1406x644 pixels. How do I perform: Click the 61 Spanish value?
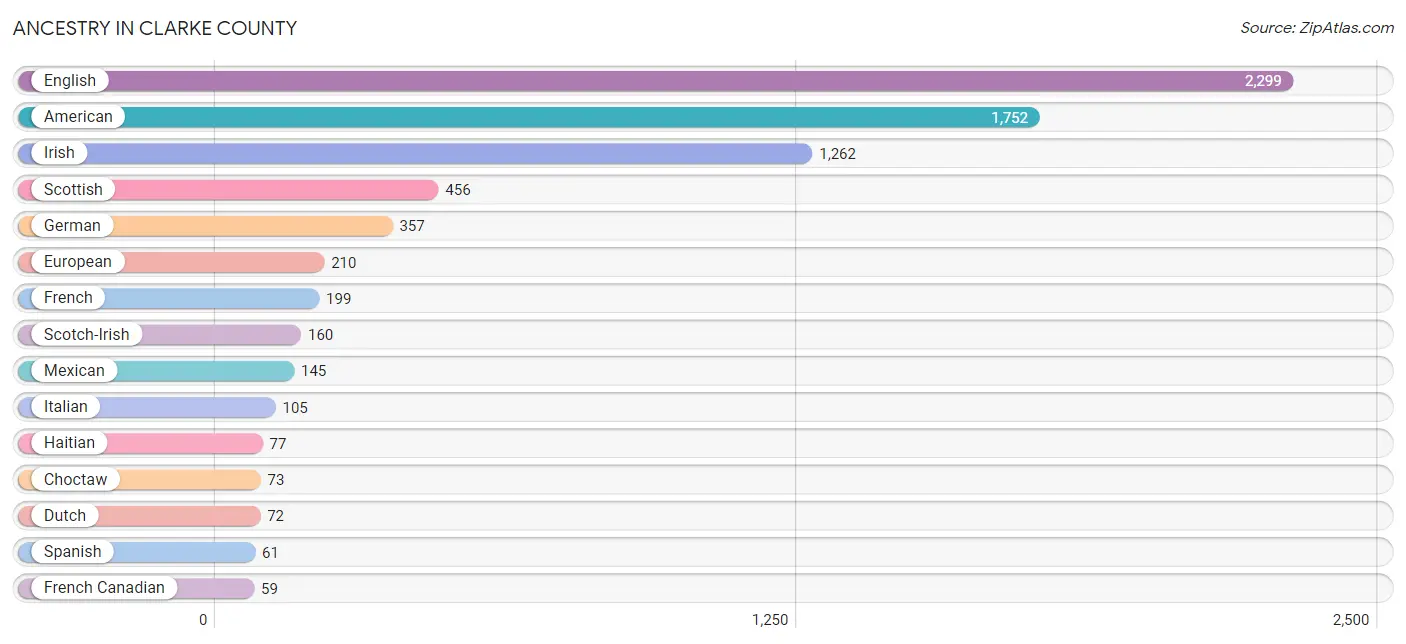270,553
